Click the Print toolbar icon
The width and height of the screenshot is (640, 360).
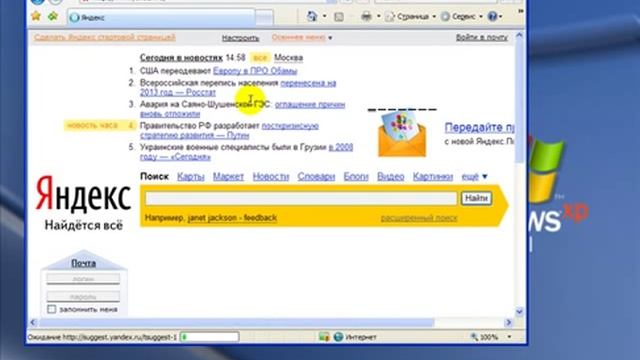(367, 16)
